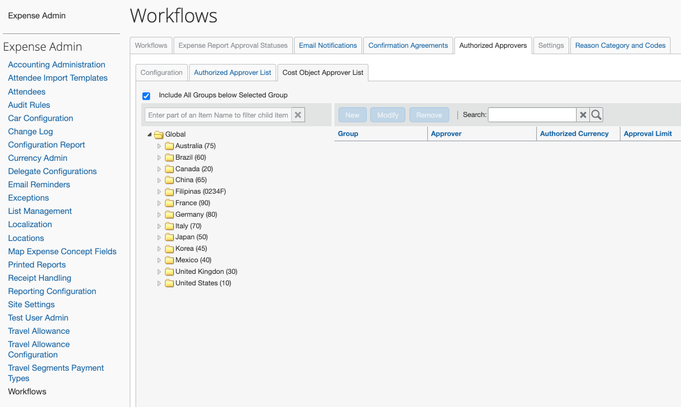
Task: Expand the Mexico (40) tree node
Action: pos(159,260)
